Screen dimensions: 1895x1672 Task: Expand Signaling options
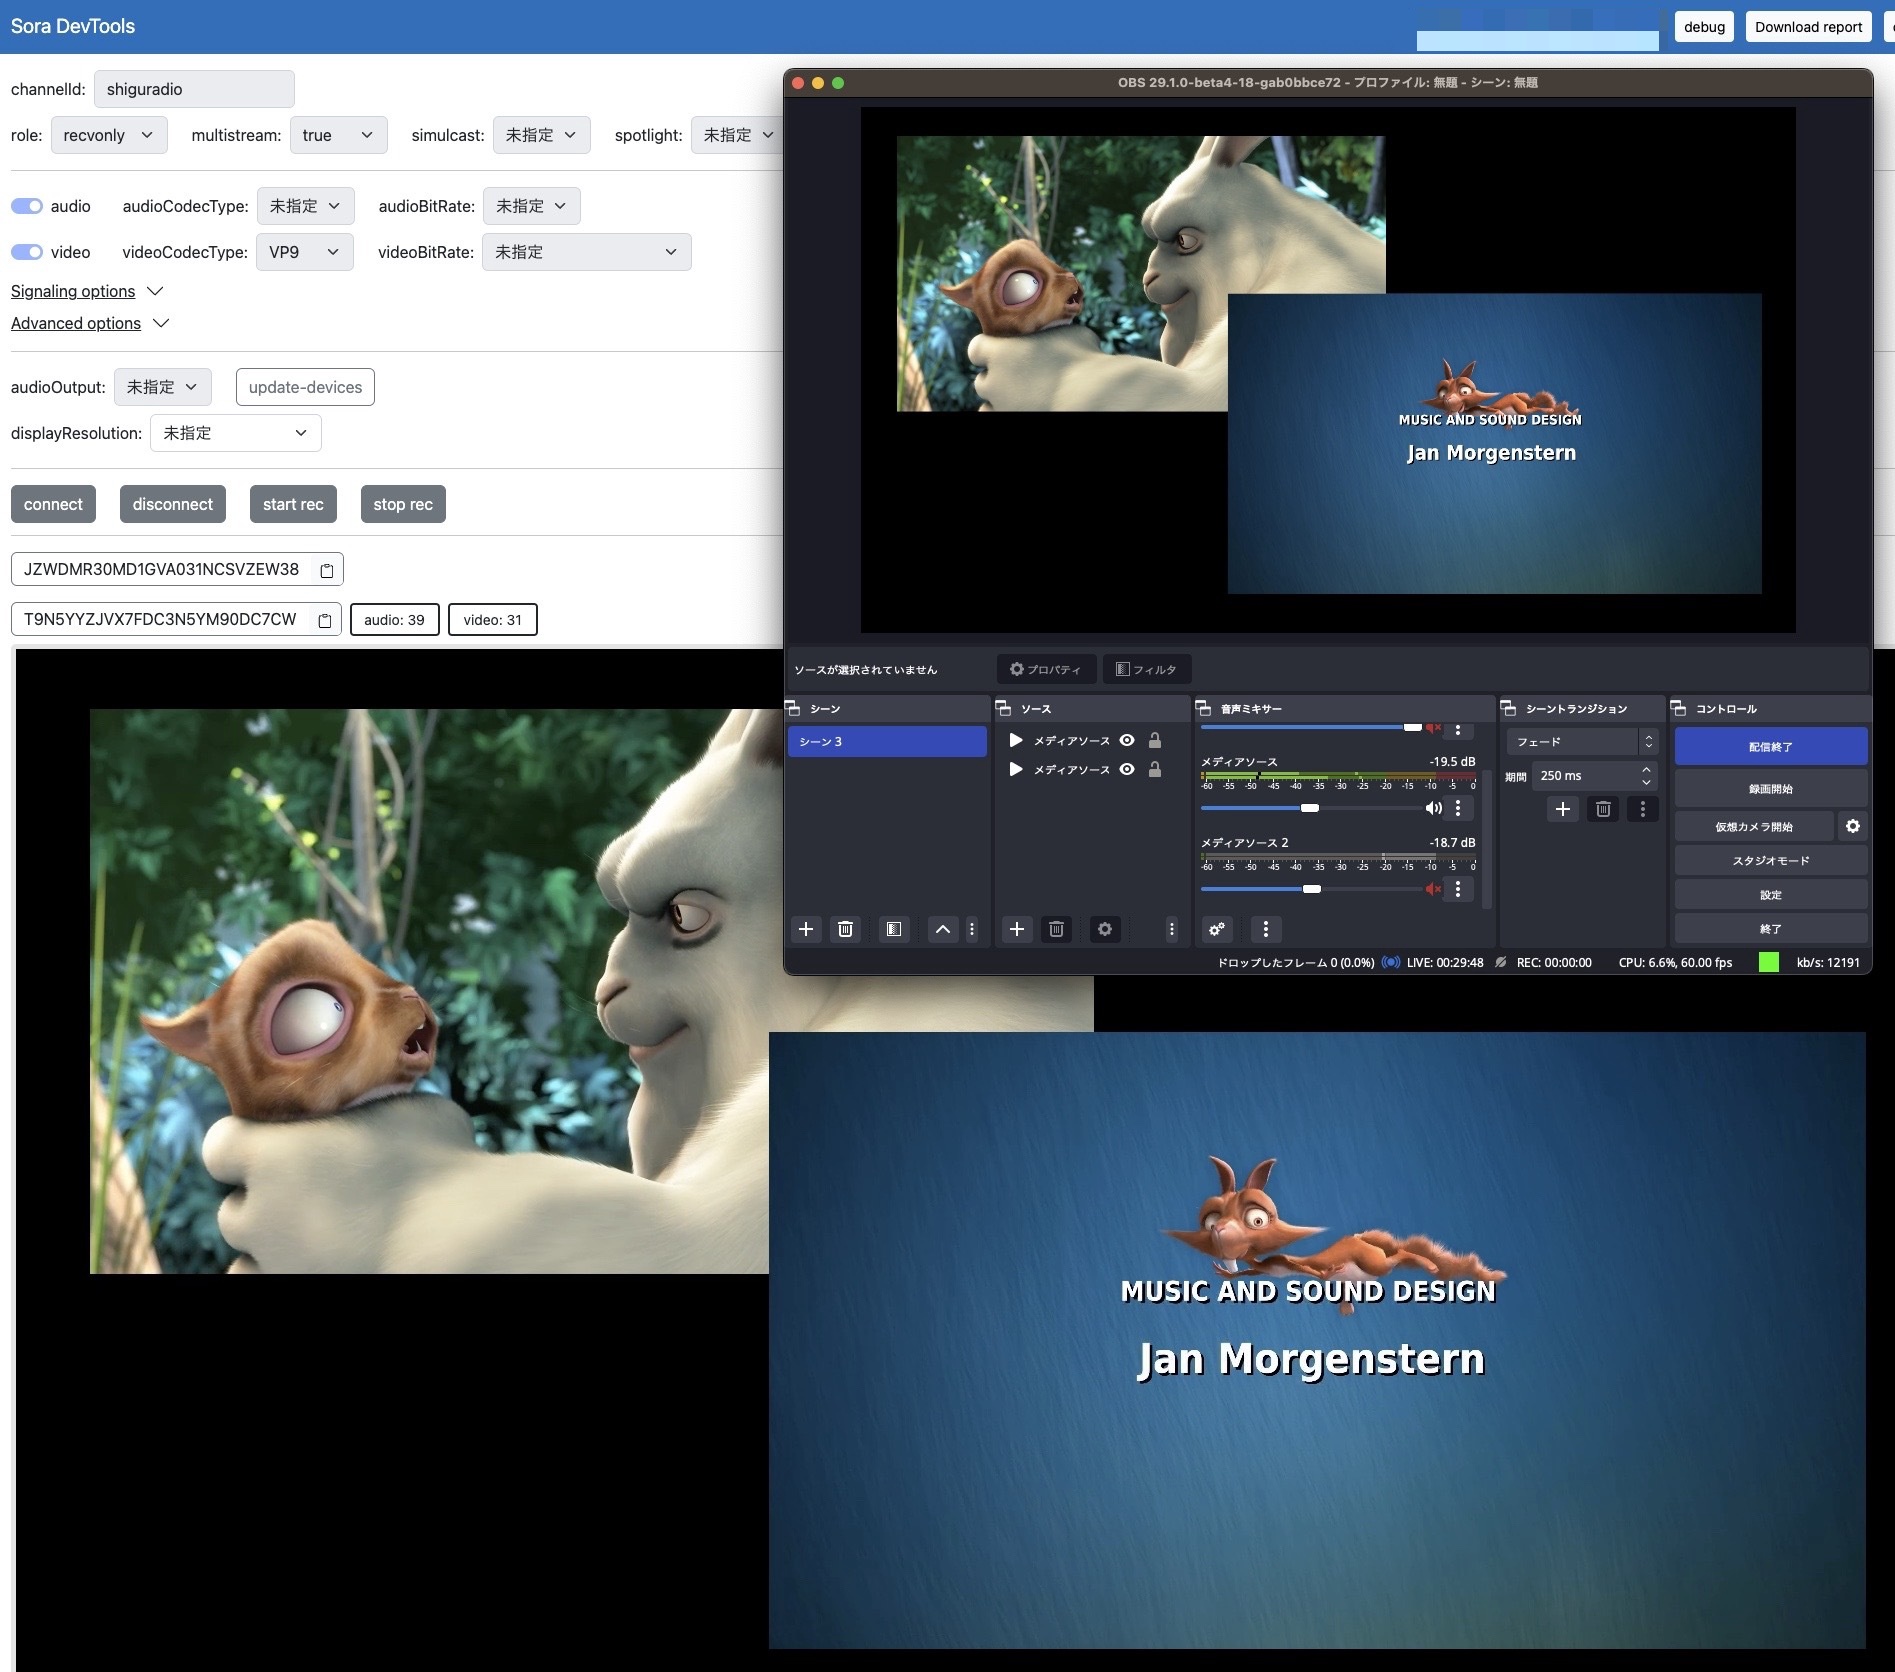pos(86,291)
